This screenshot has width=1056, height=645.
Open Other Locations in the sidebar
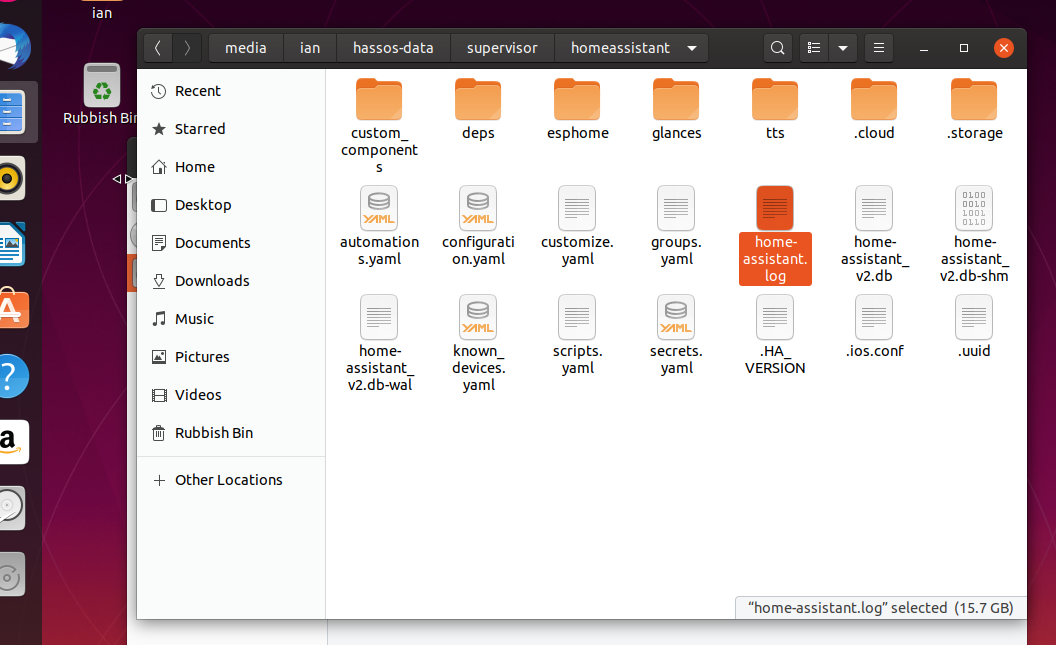[228, 480]
